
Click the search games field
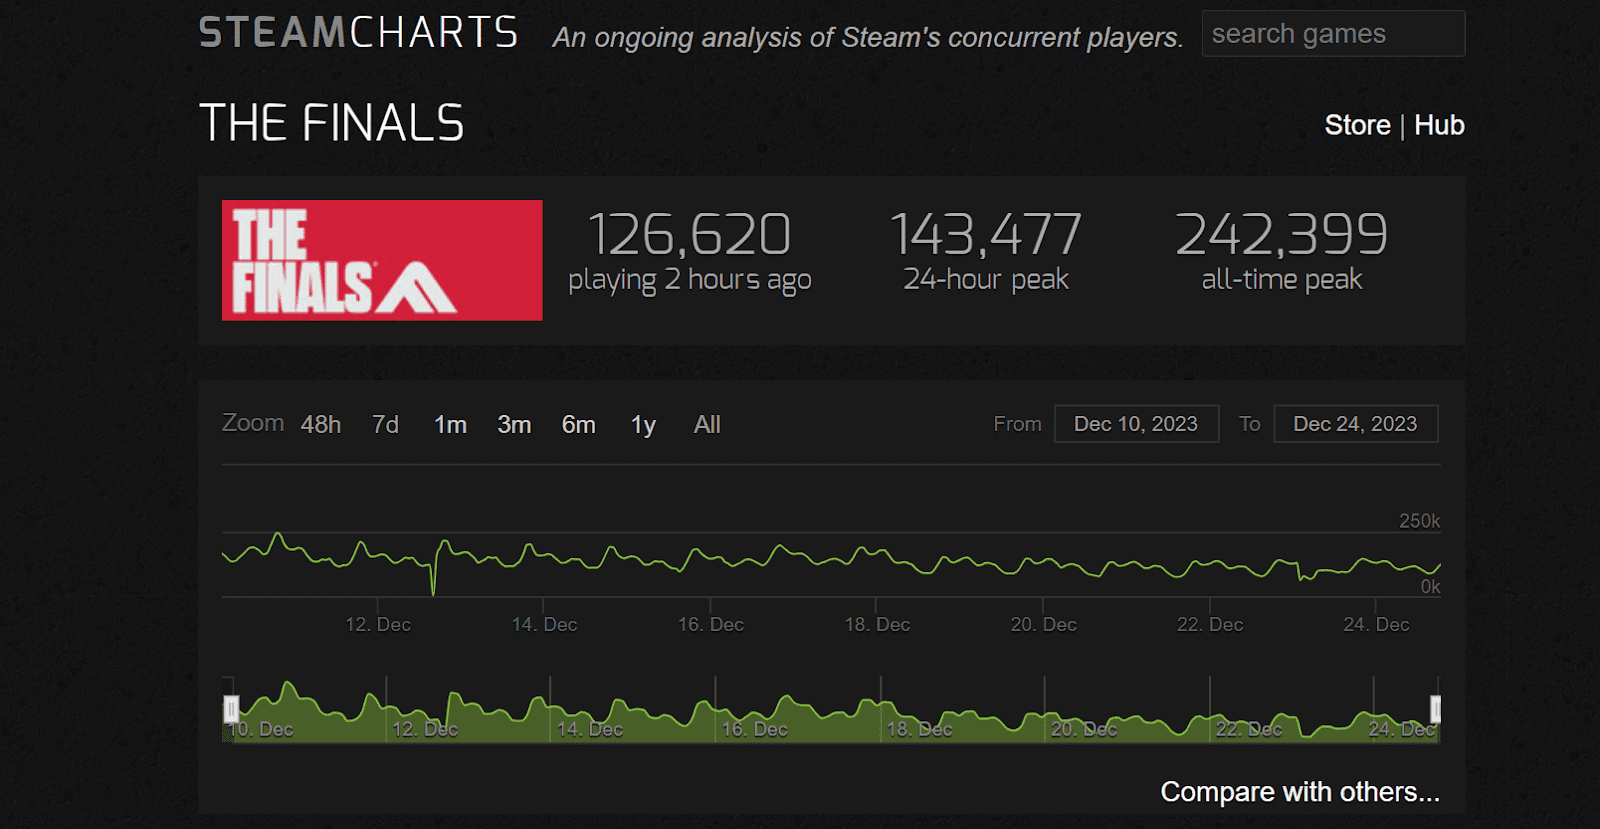click(1333, 34)
